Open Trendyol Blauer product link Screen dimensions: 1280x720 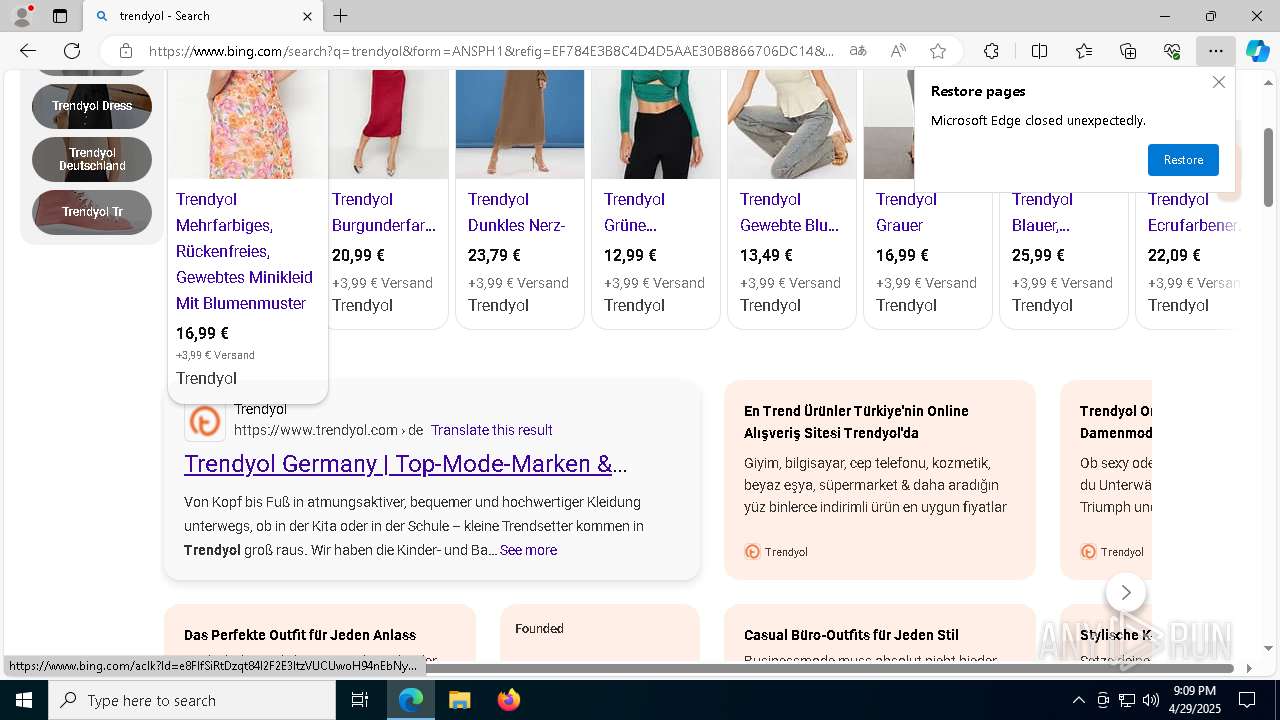click(x=1042, y=212)
